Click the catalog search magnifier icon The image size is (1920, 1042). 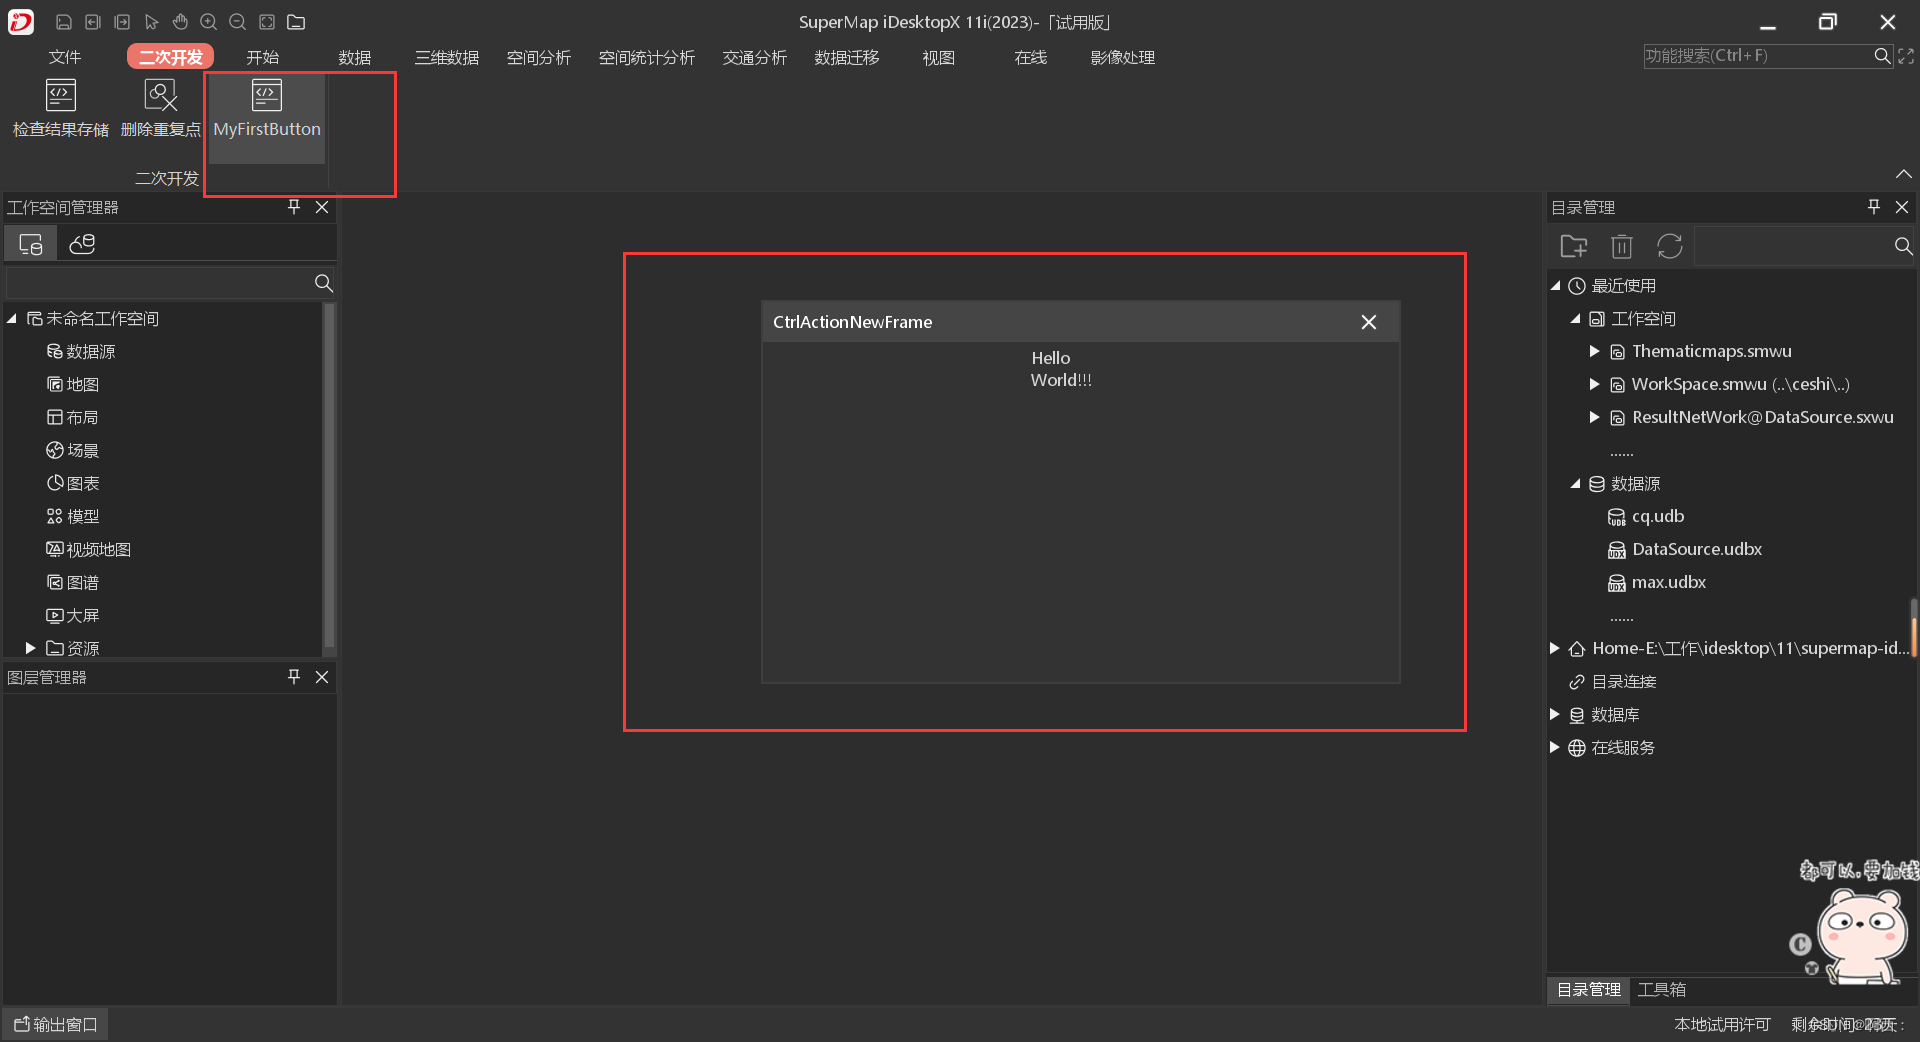(x=1903, y=246)
